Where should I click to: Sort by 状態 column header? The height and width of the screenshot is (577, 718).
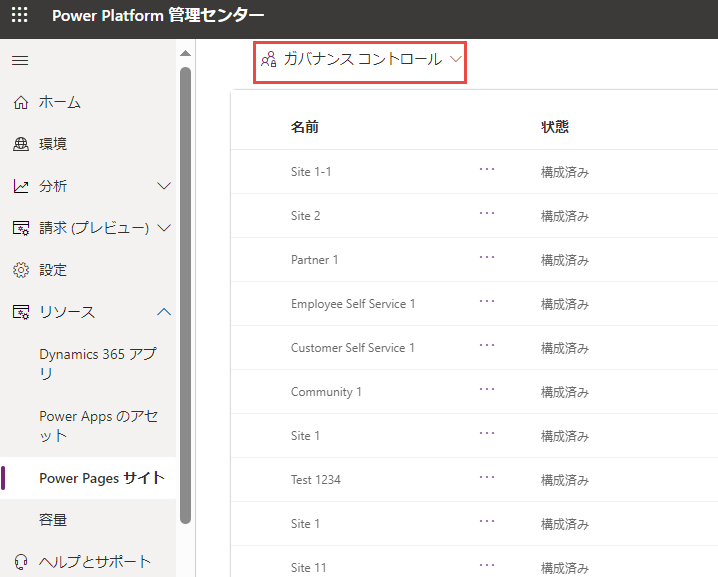555,127
